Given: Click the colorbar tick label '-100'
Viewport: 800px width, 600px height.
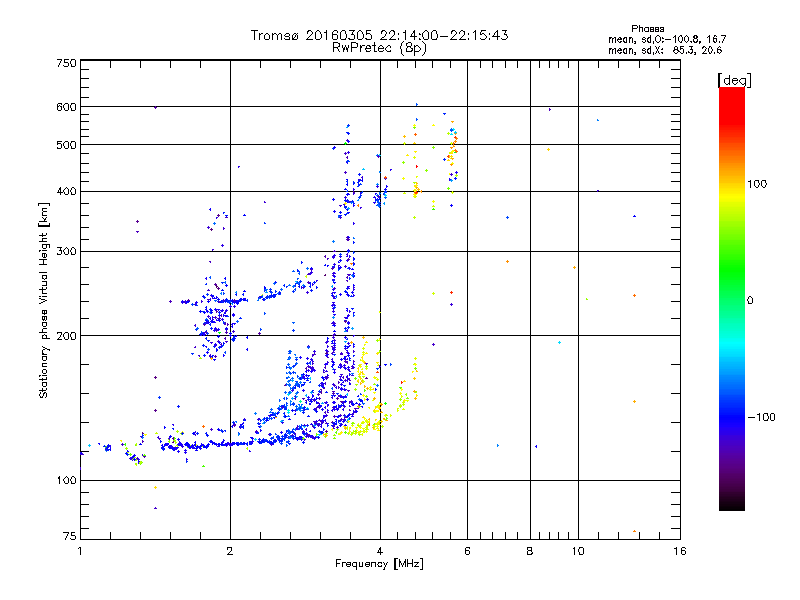Looking at the screenshot, I should [x=761, y=417].
